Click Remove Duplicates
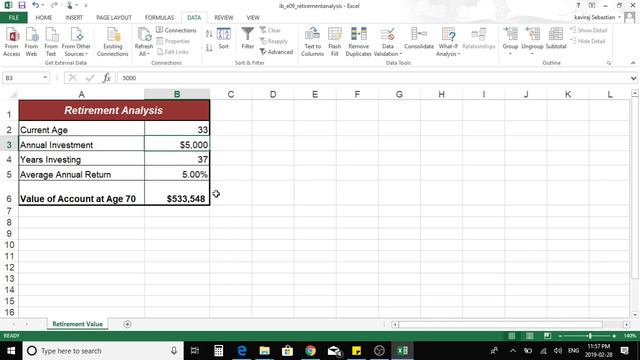The height and width of the screenshot is (360, 640). point(358,42)
